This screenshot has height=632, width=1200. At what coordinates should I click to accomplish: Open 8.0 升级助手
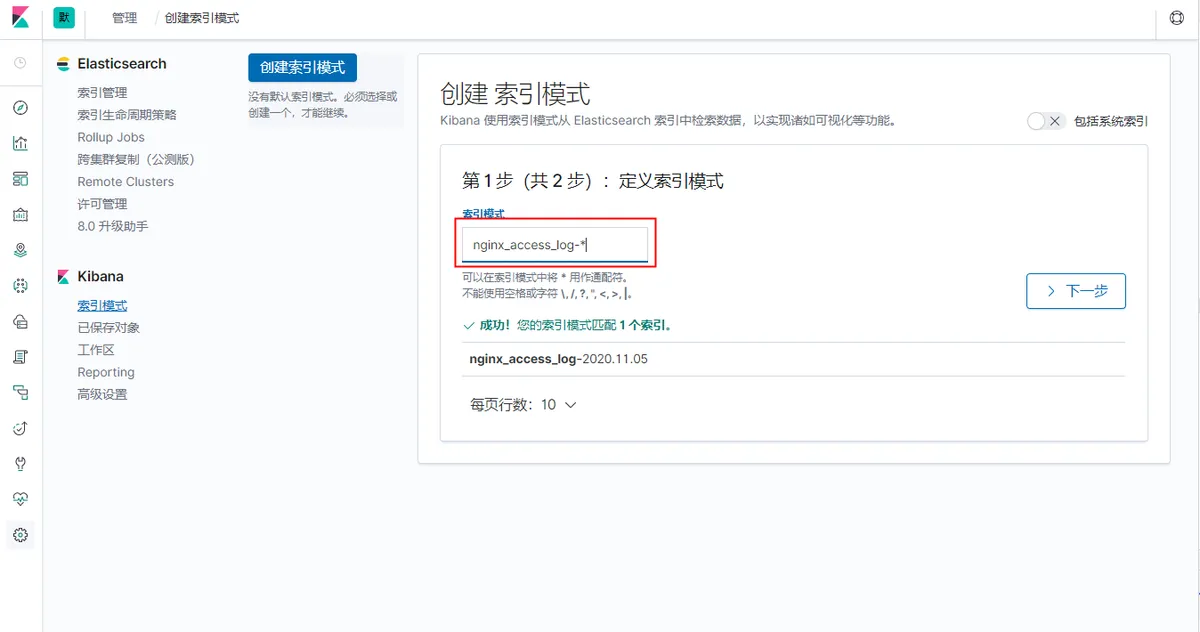113,226
